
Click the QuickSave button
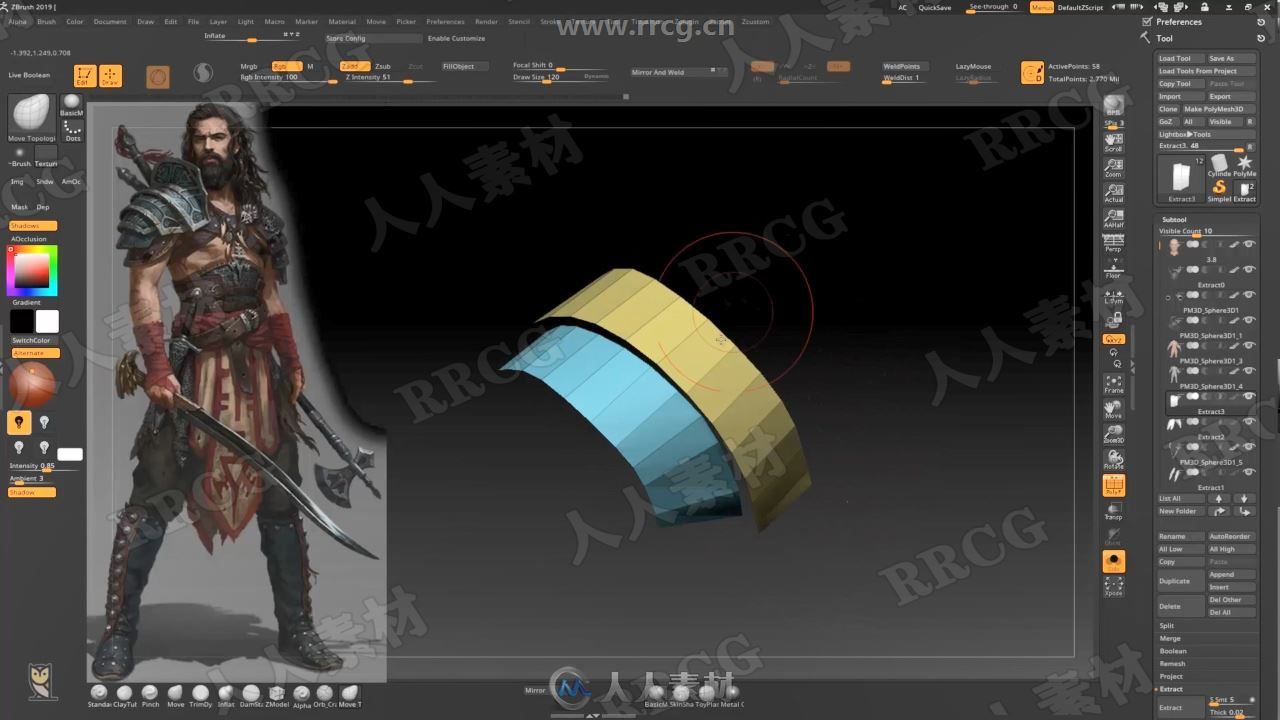pos(935,7)
